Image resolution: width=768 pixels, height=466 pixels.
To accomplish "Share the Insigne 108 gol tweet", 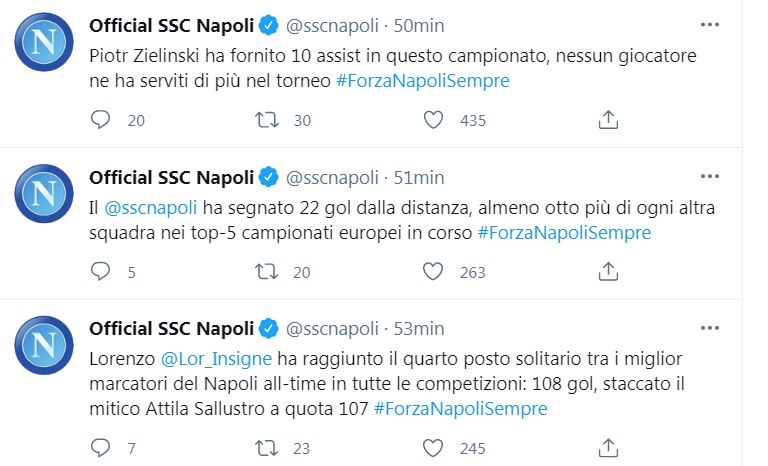I will click(x=607, y=447).
